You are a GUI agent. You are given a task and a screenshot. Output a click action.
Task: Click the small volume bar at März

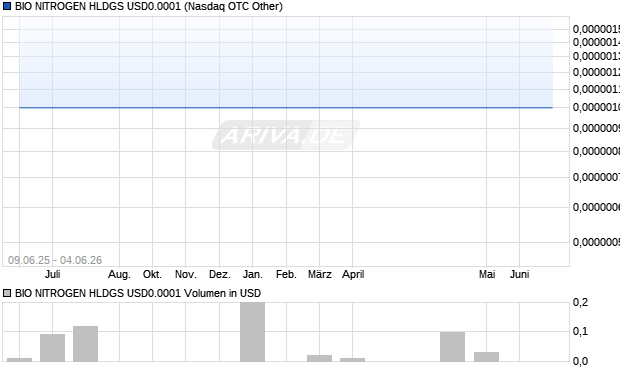[319, 358]
